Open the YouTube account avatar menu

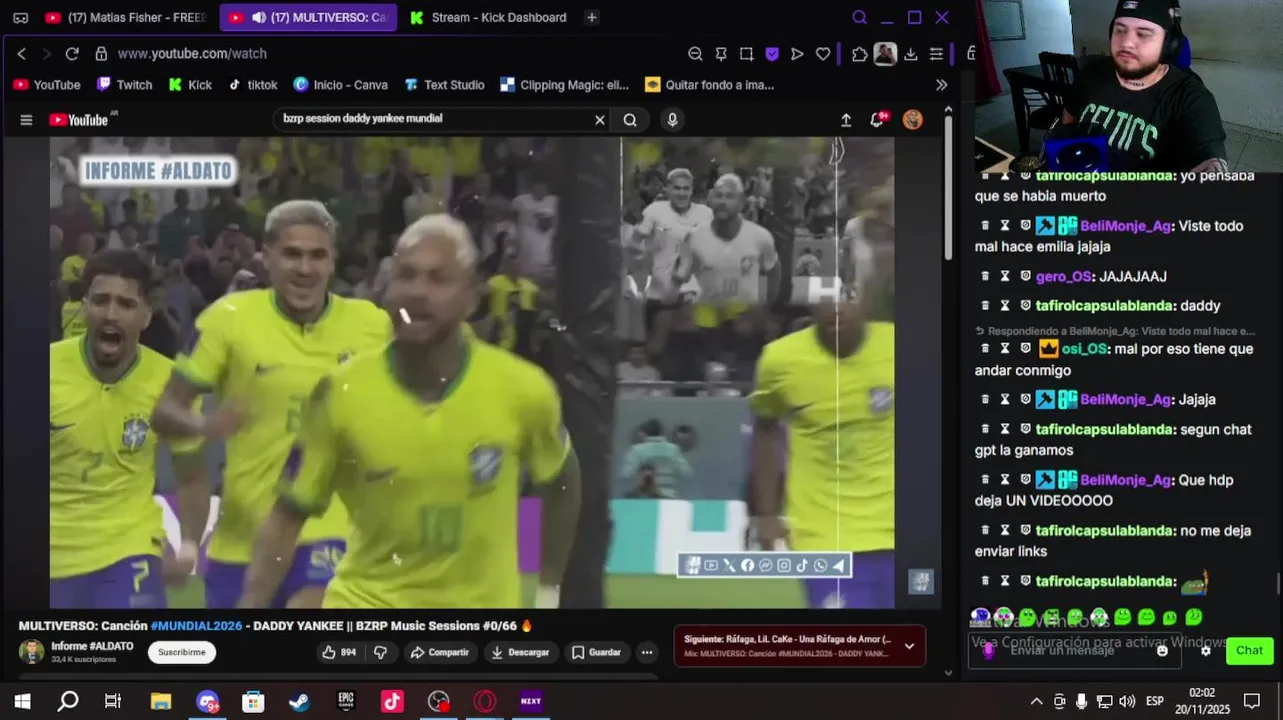[913, 120]
